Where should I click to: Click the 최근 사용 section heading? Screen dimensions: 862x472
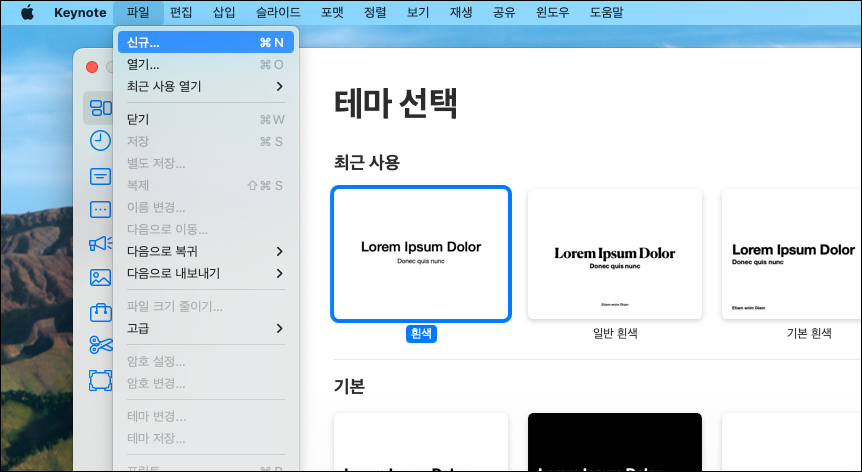367,163
